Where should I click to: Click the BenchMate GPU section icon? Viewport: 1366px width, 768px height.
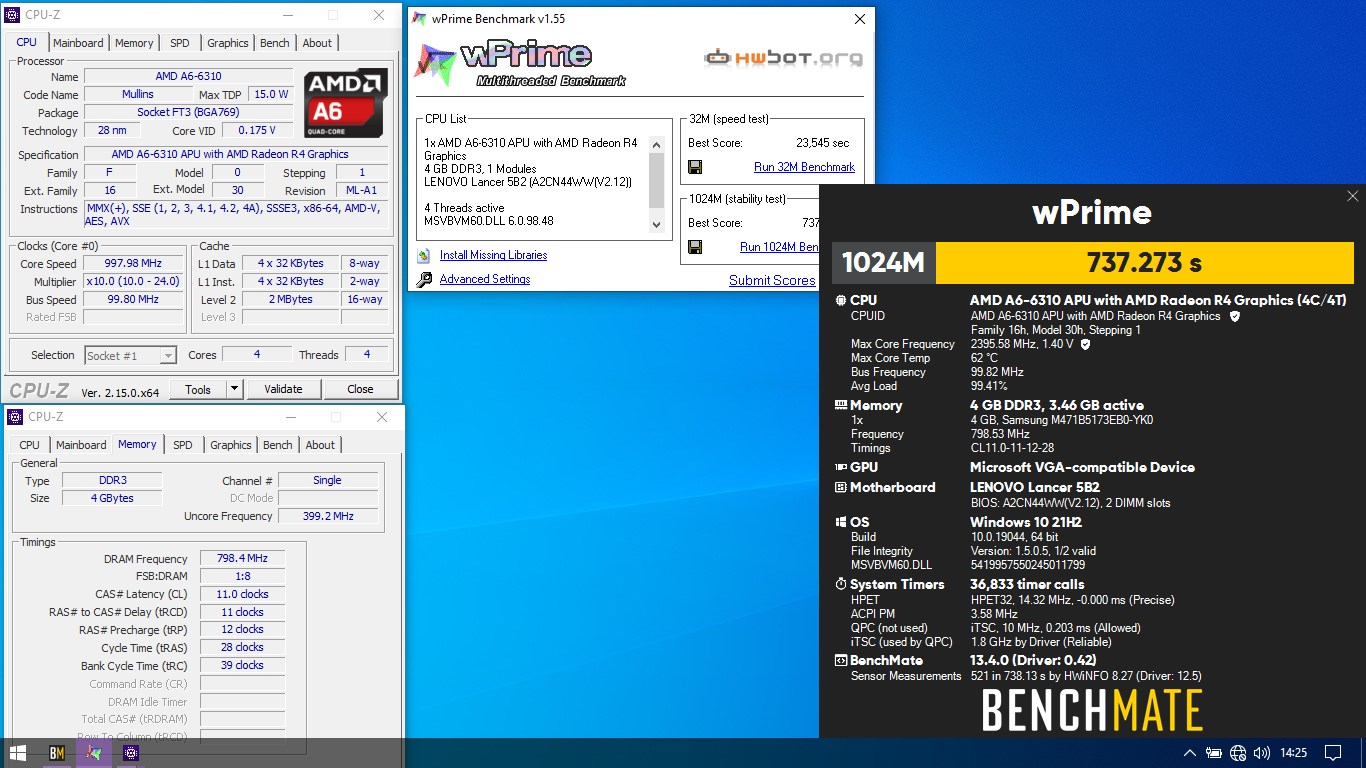tap(840, 467)
